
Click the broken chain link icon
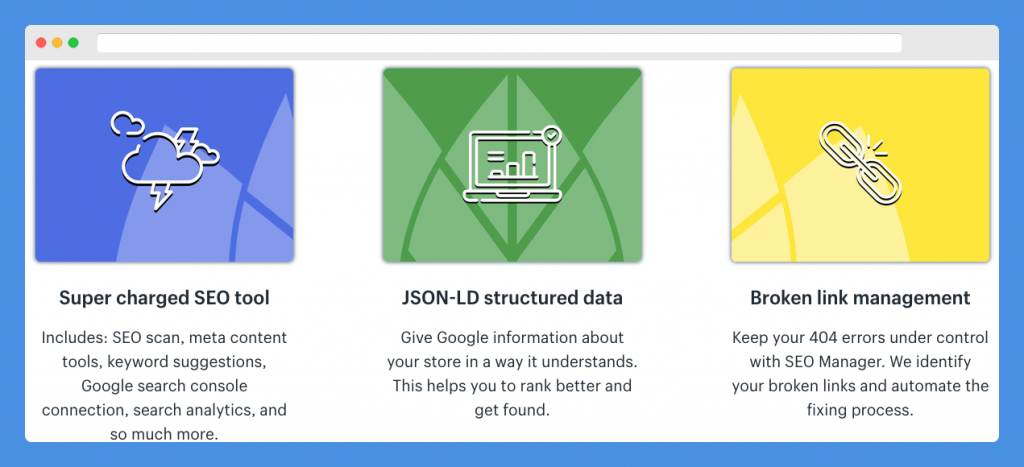860,163
